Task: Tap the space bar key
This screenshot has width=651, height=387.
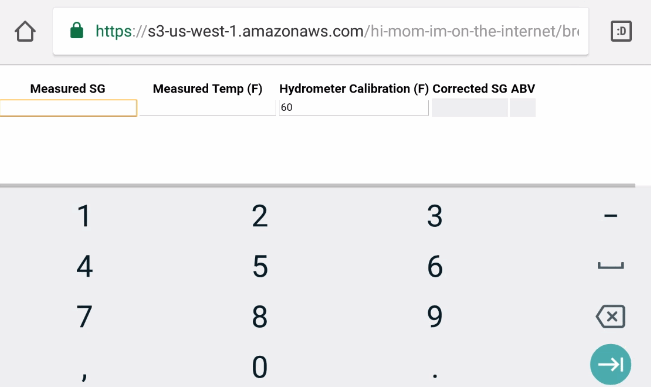Action: pos(610,266)
